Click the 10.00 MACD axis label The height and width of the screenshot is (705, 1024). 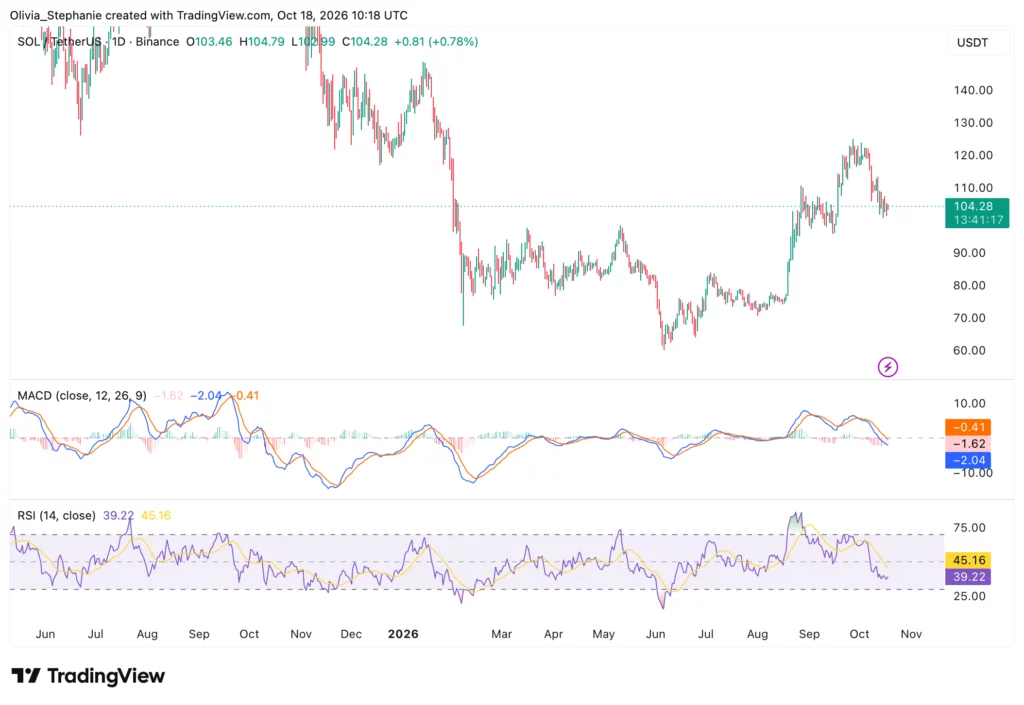970,403
